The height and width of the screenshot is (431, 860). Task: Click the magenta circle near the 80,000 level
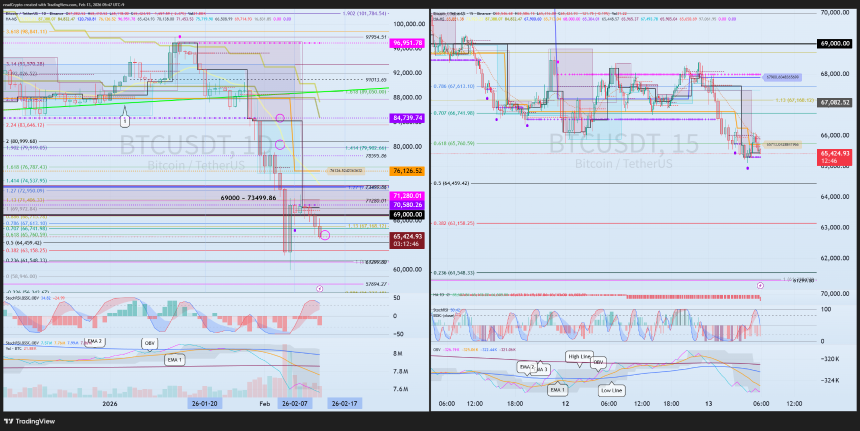pyautogui.click(x=280, y=145)
